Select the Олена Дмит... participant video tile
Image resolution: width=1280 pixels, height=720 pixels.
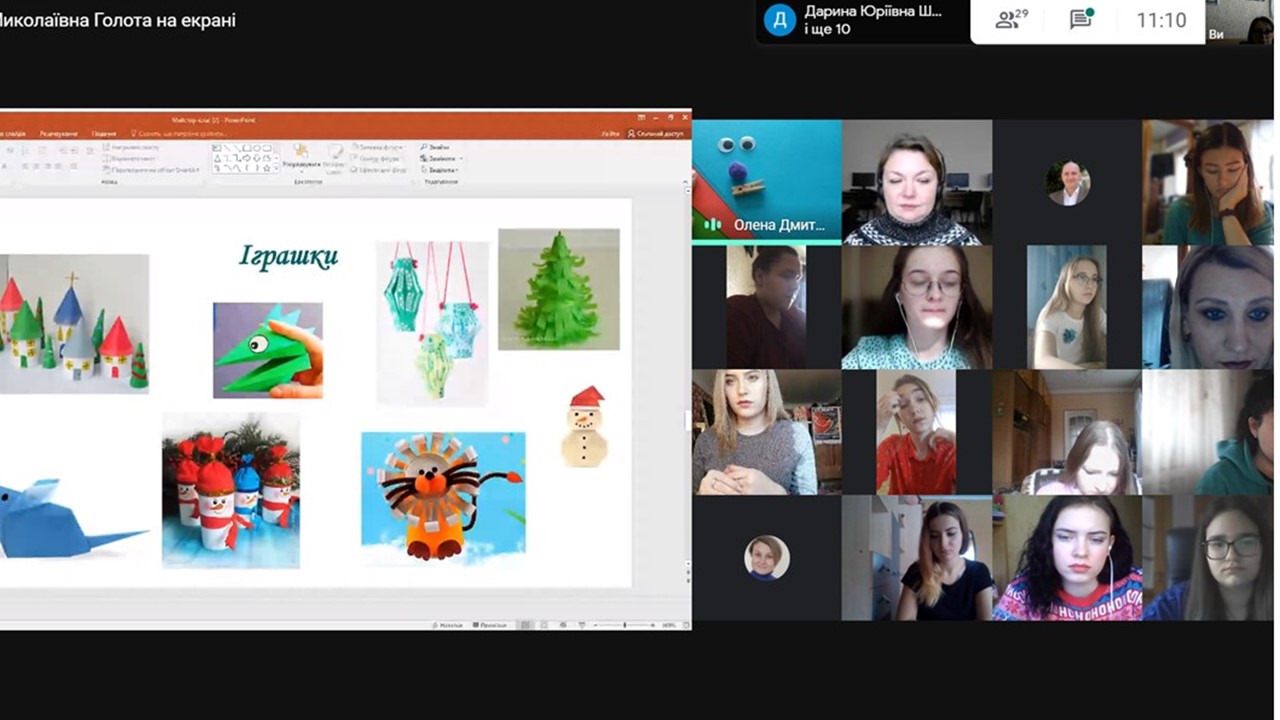(x=766, y=181)
